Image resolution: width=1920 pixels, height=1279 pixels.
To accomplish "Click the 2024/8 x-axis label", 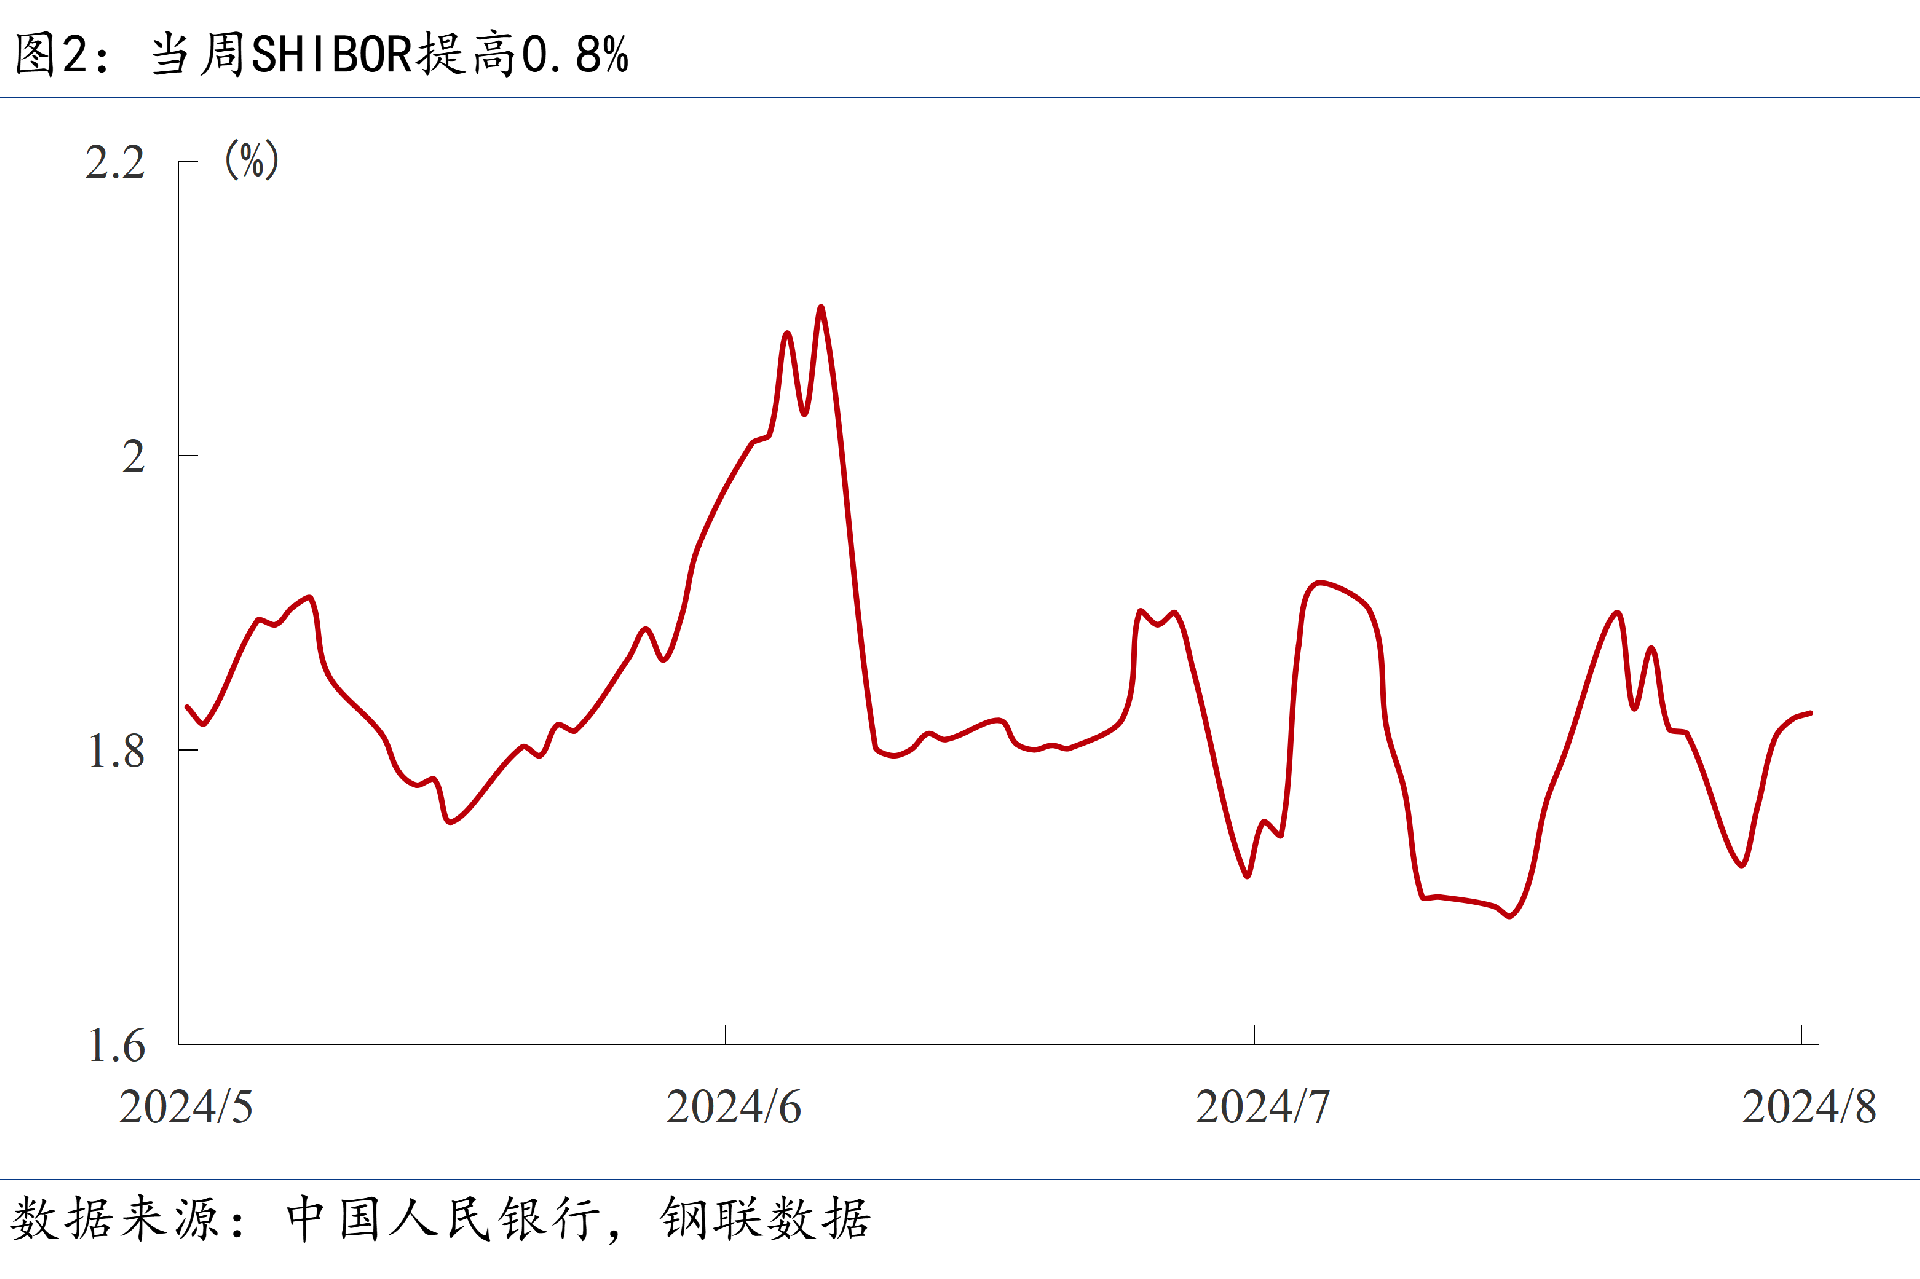I will point(1809,1107).
